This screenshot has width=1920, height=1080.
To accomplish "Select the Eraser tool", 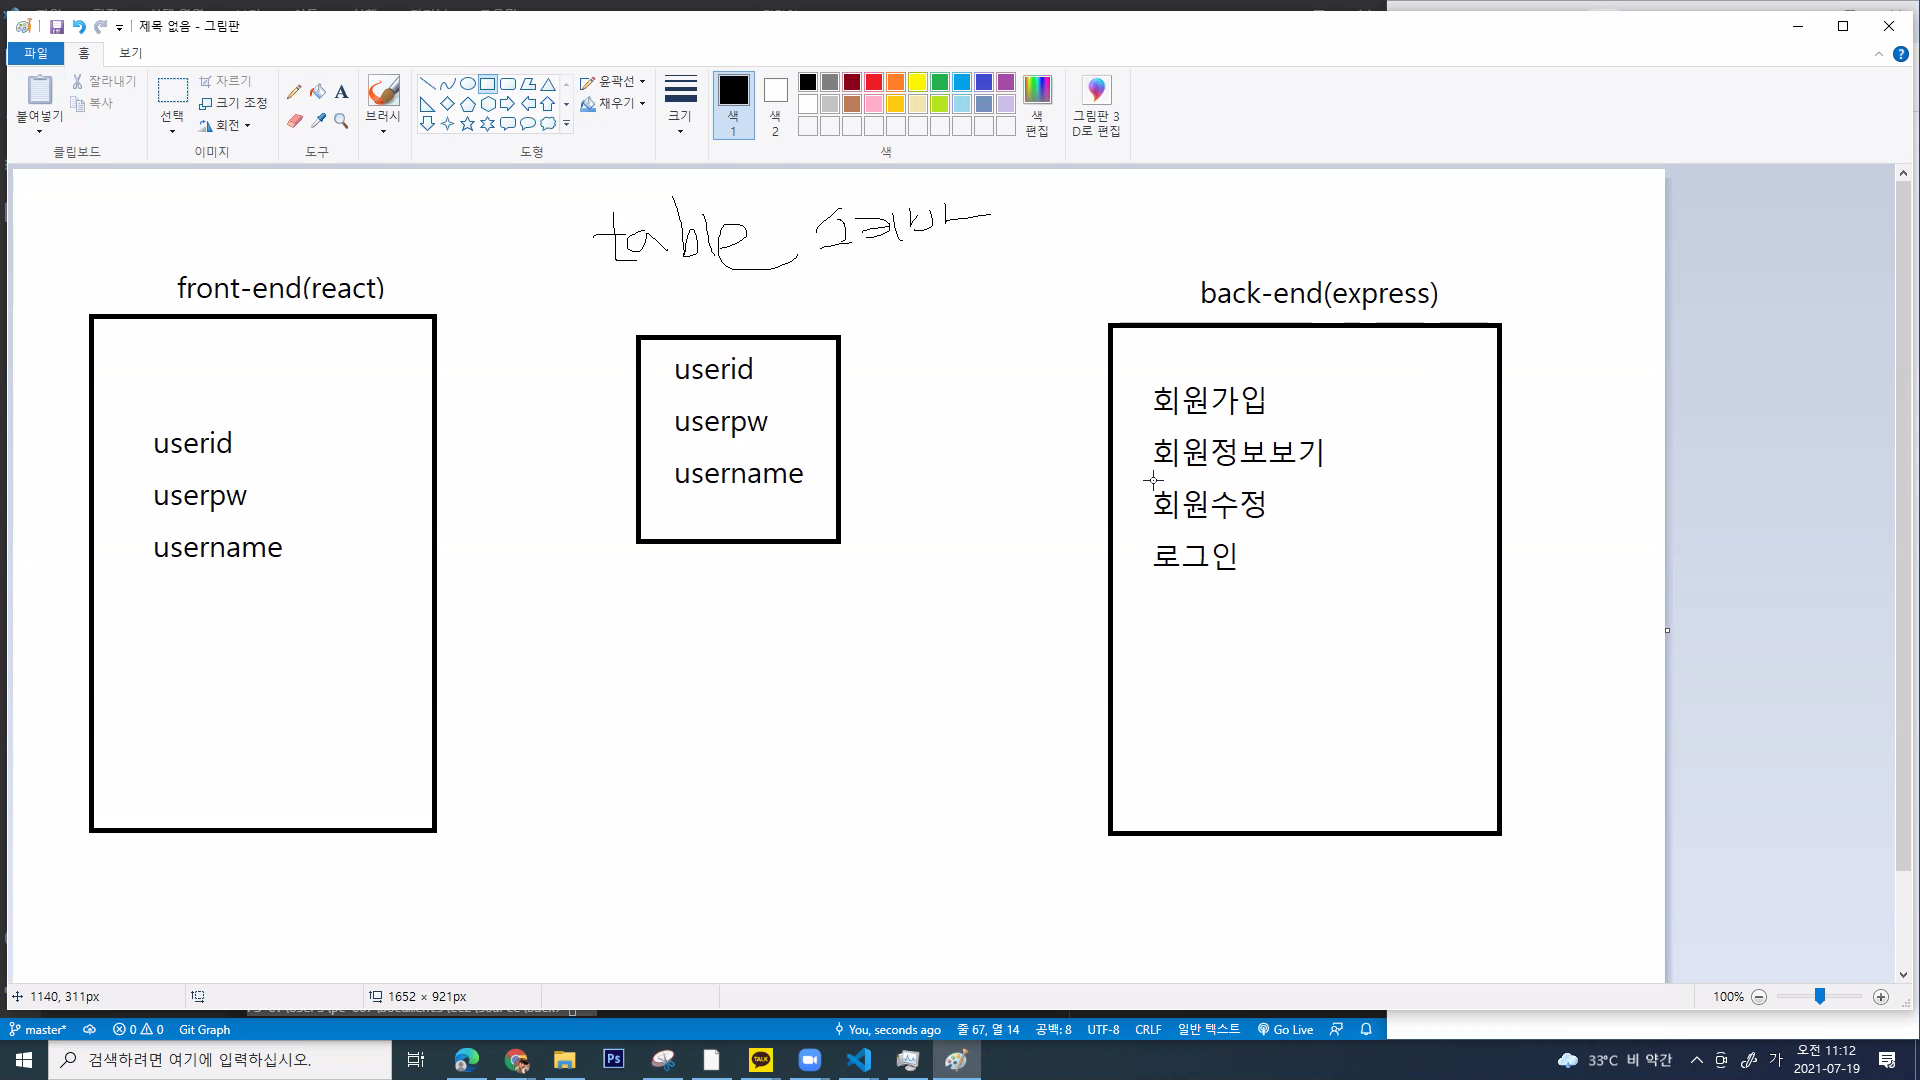I will (294, 121).
